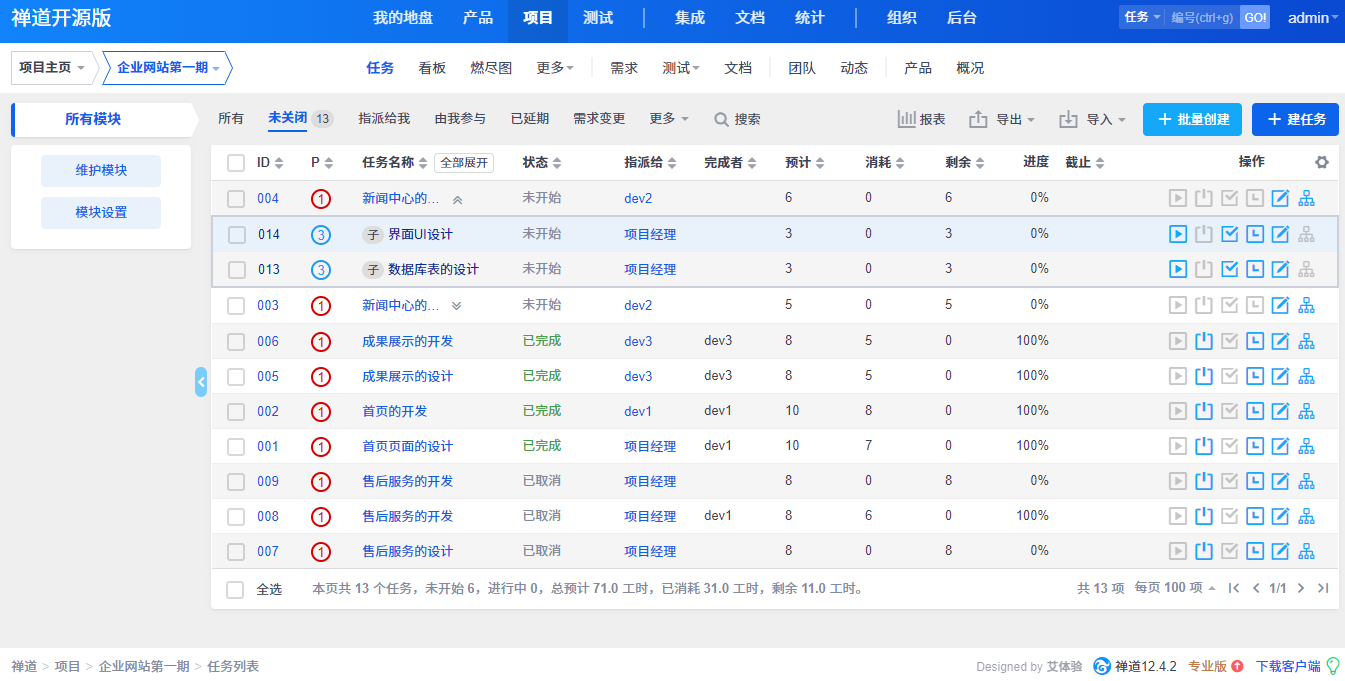Click the close icon for task 009
Image resolution: width=1345 pixels, height=681 pixels.
tap(1204, 481)
